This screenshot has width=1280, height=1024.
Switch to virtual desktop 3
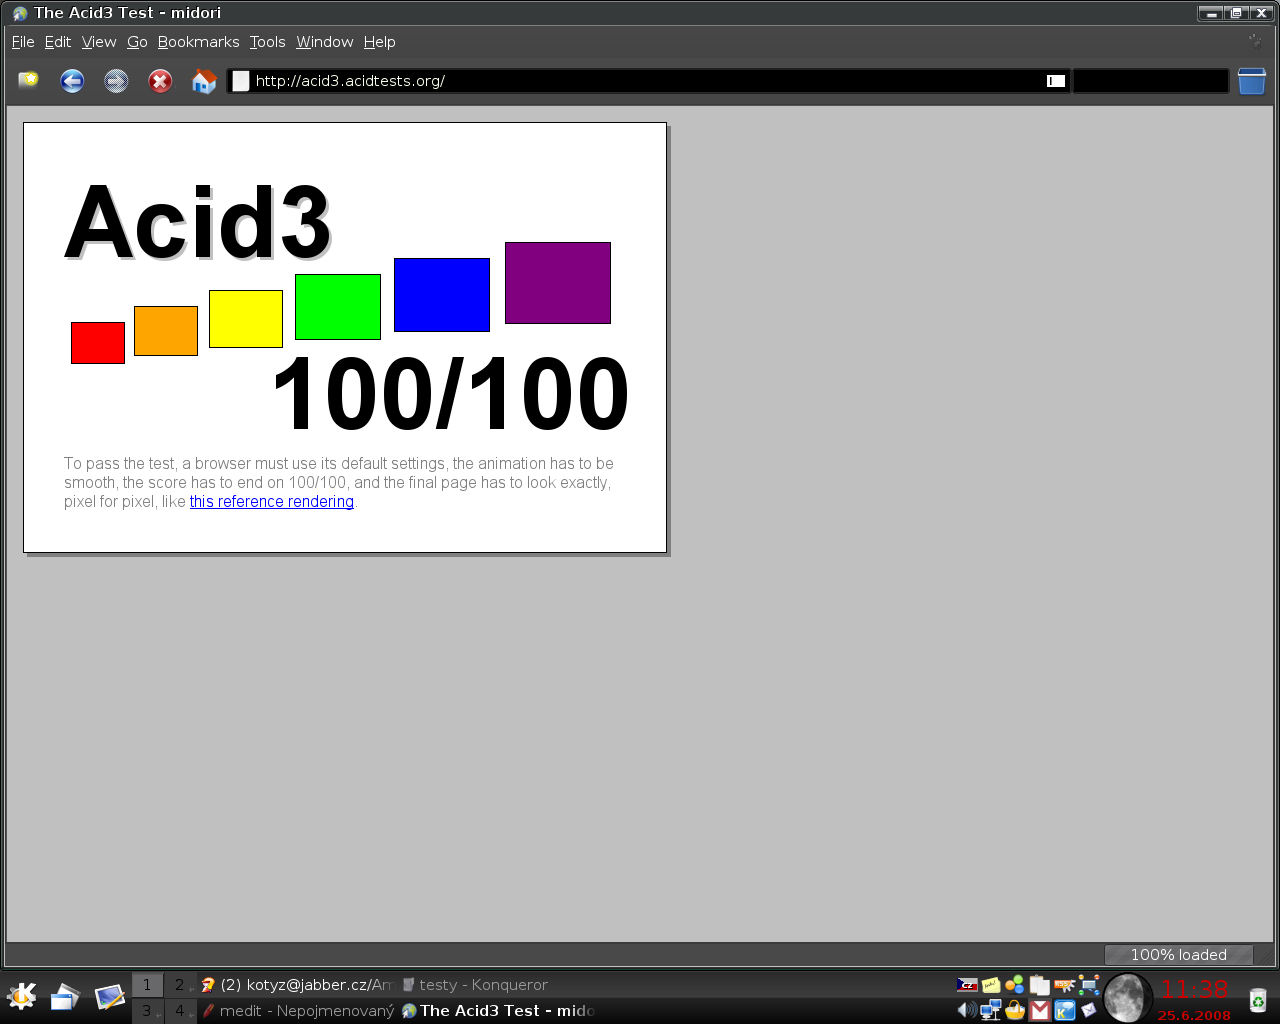tap(147, 1011)
